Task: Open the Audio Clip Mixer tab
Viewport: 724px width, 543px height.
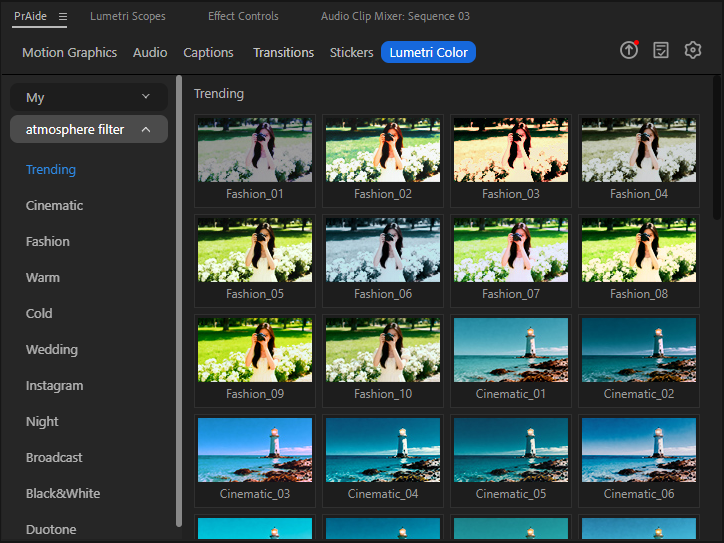Action: pyautogui.click(x=395, y=17)
